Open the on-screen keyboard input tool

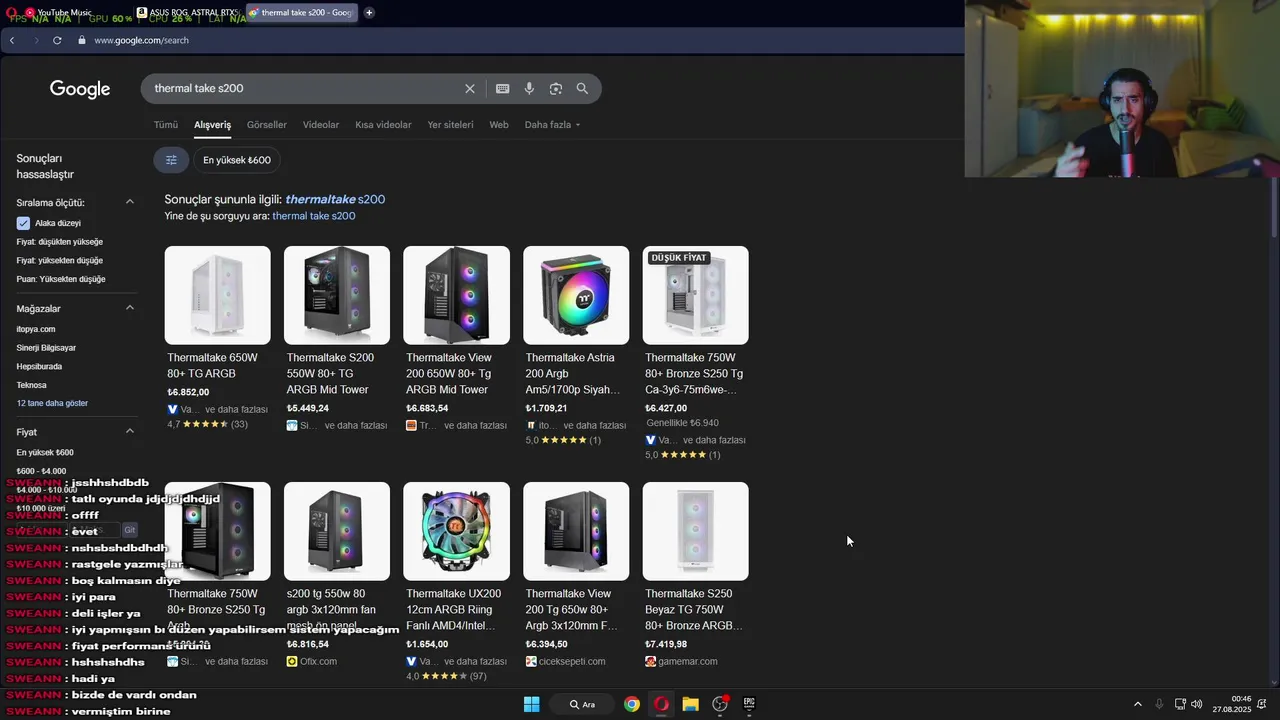click(502, 89)
